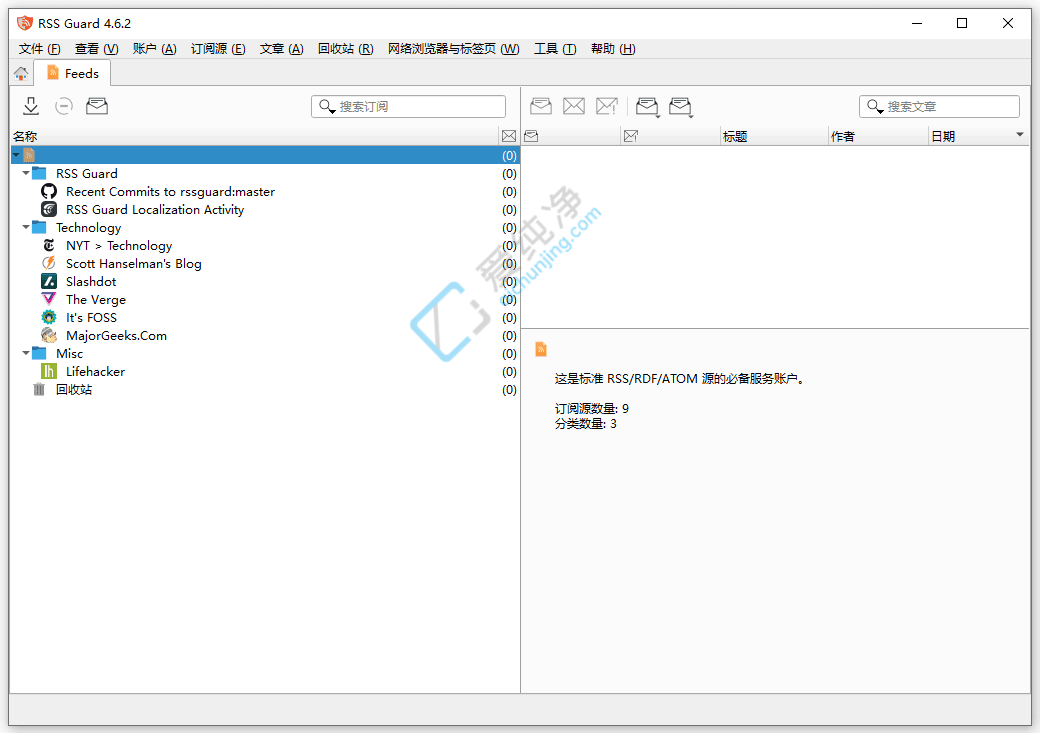Select the 回收站 tree item
Image resolution: width=1040 pixels, height=733 pixels.
pyautogui.click(x=74, y=389)
